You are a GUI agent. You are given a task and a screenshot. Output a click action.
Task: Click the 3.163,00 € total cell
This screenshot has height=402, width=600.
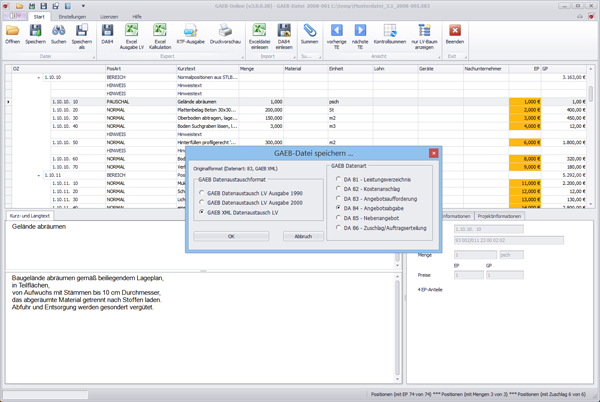pyautogui.click(x=564, y=77)
